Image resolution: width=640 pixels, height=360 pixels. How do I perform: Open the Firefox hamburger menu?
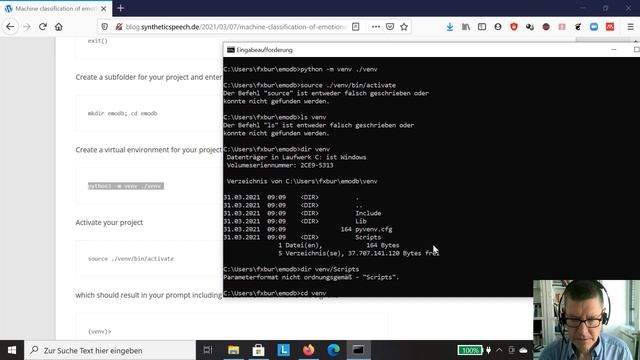[x=630, y=27]
